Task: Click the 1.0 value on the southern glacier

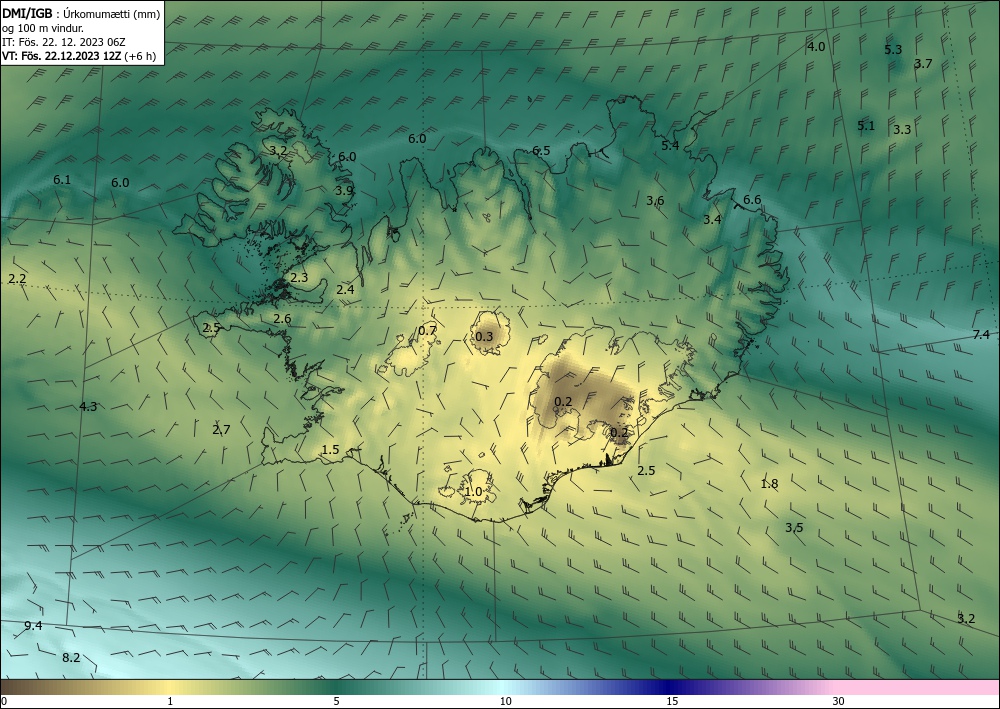Action: pos(473,492)
